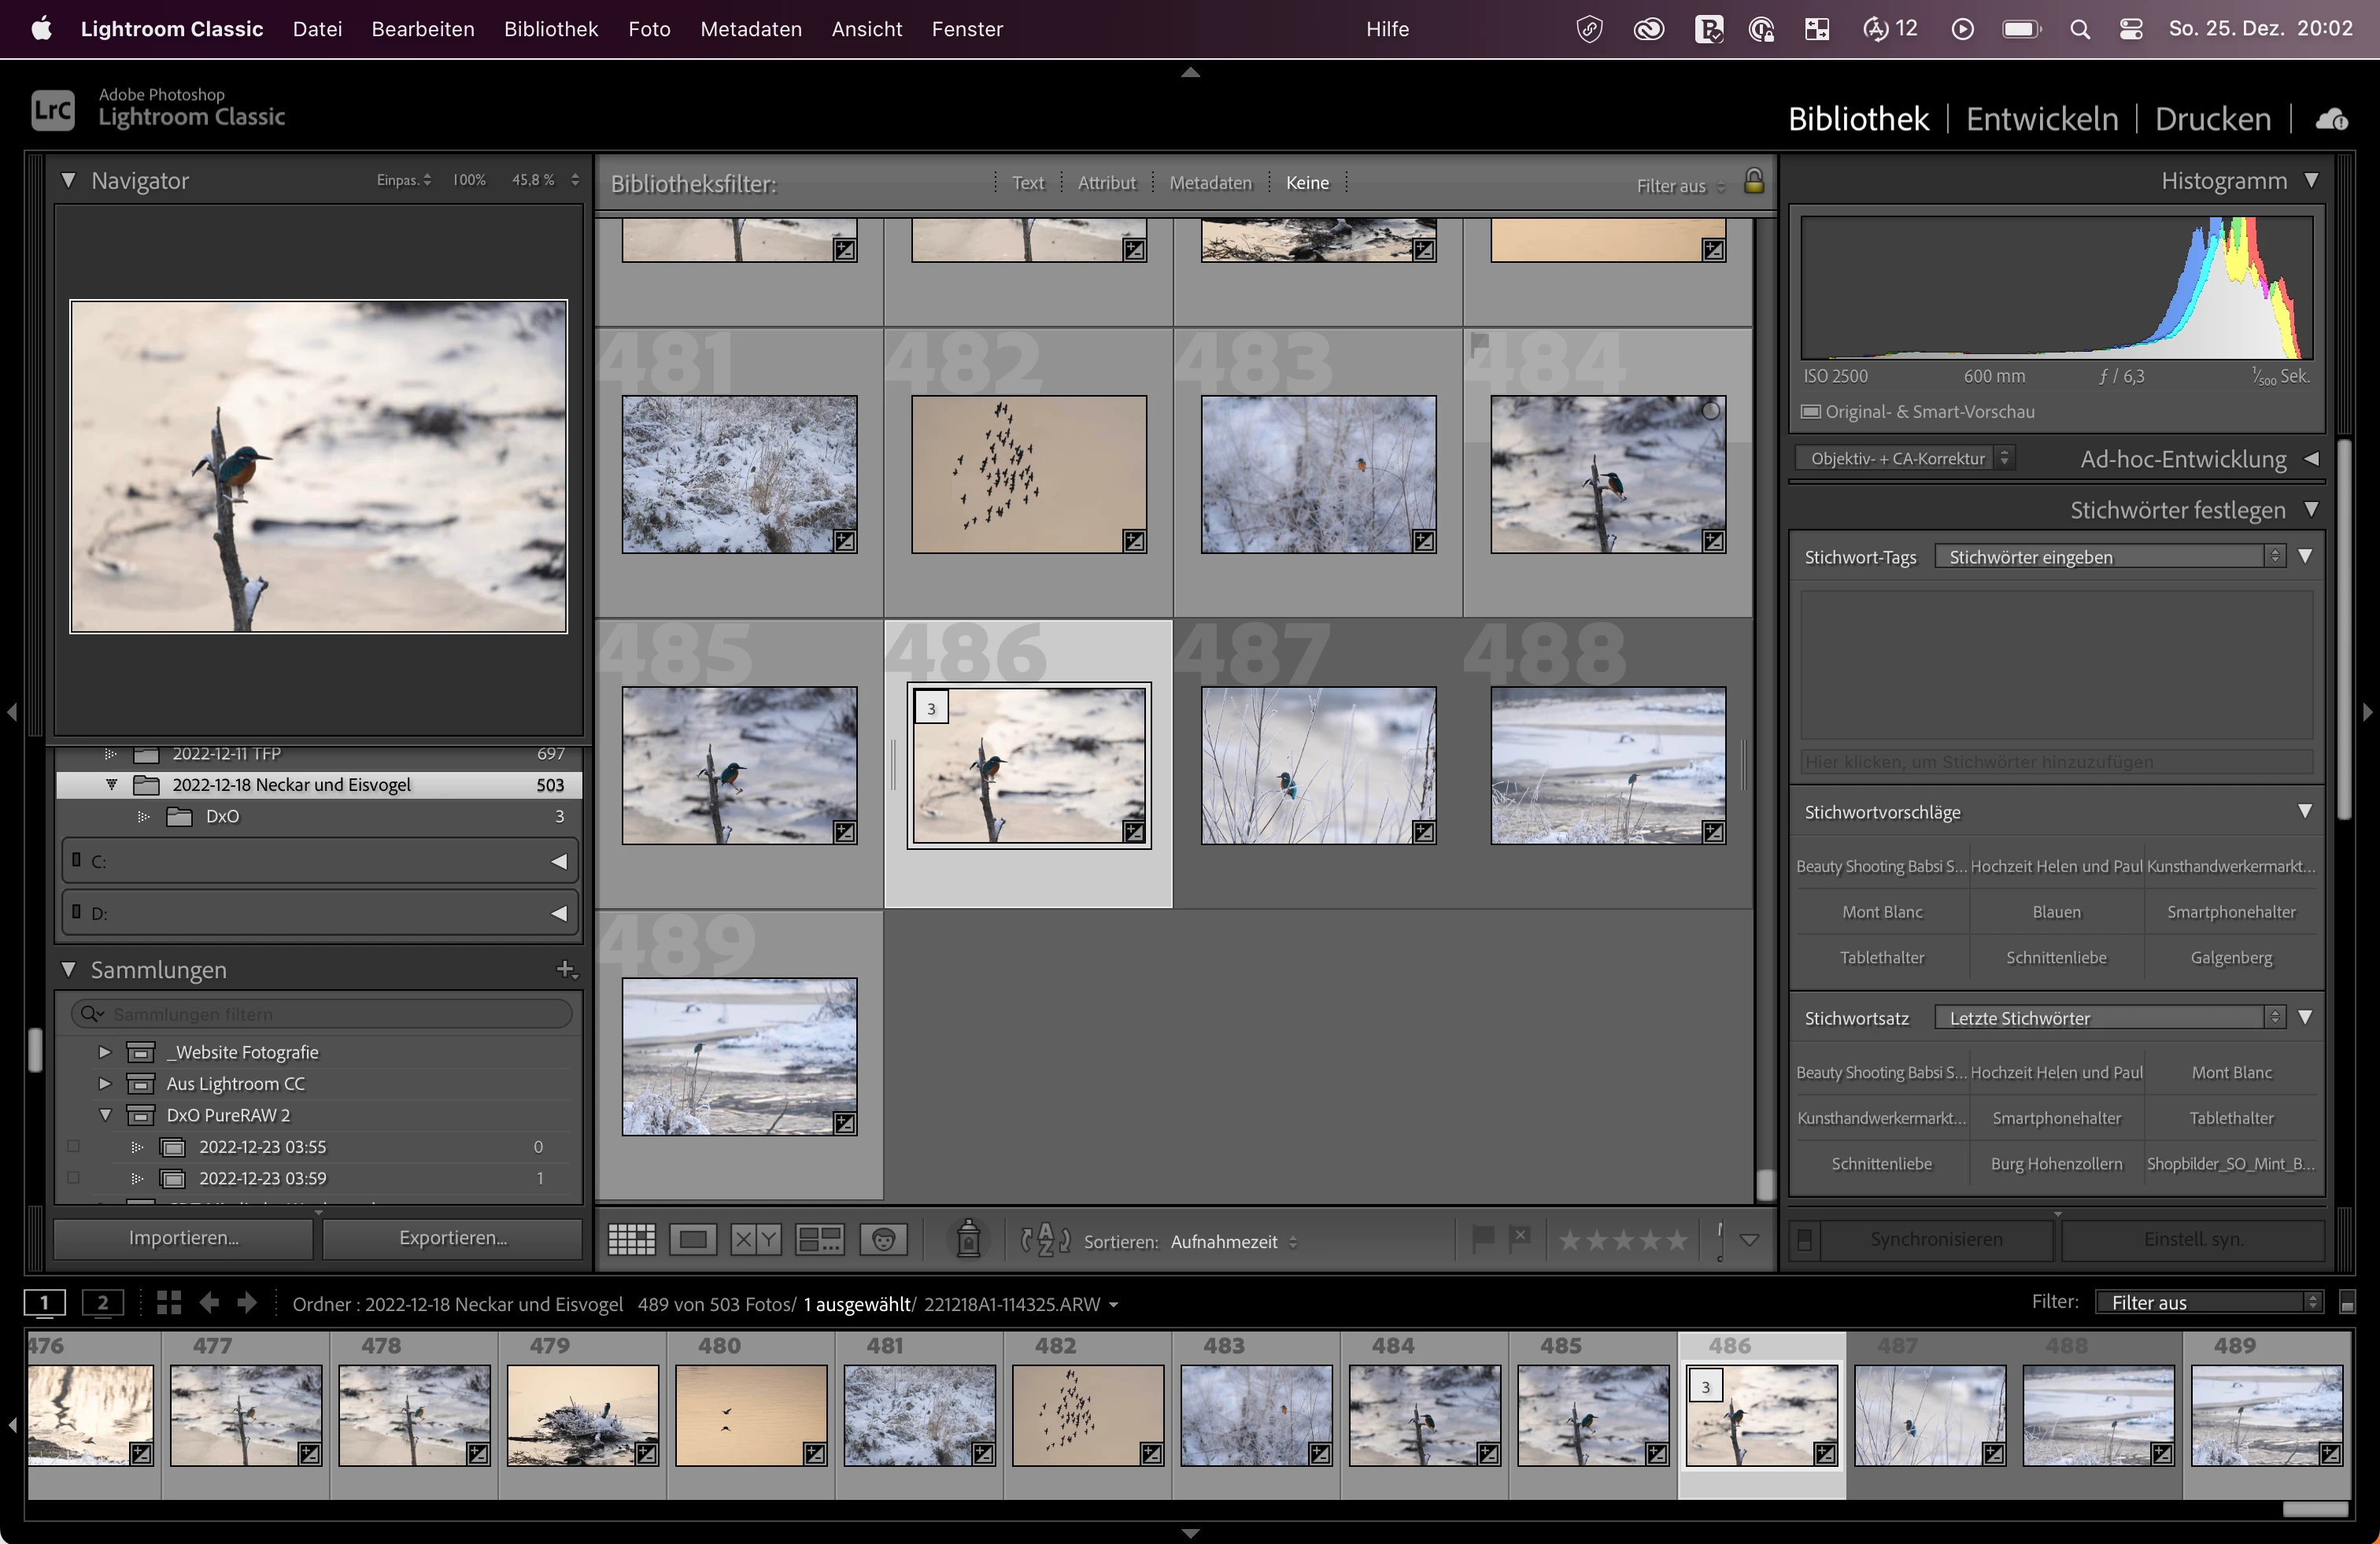
Task: Select thumbnail 482 with flying birds in grid
Action: point(1028,474)
